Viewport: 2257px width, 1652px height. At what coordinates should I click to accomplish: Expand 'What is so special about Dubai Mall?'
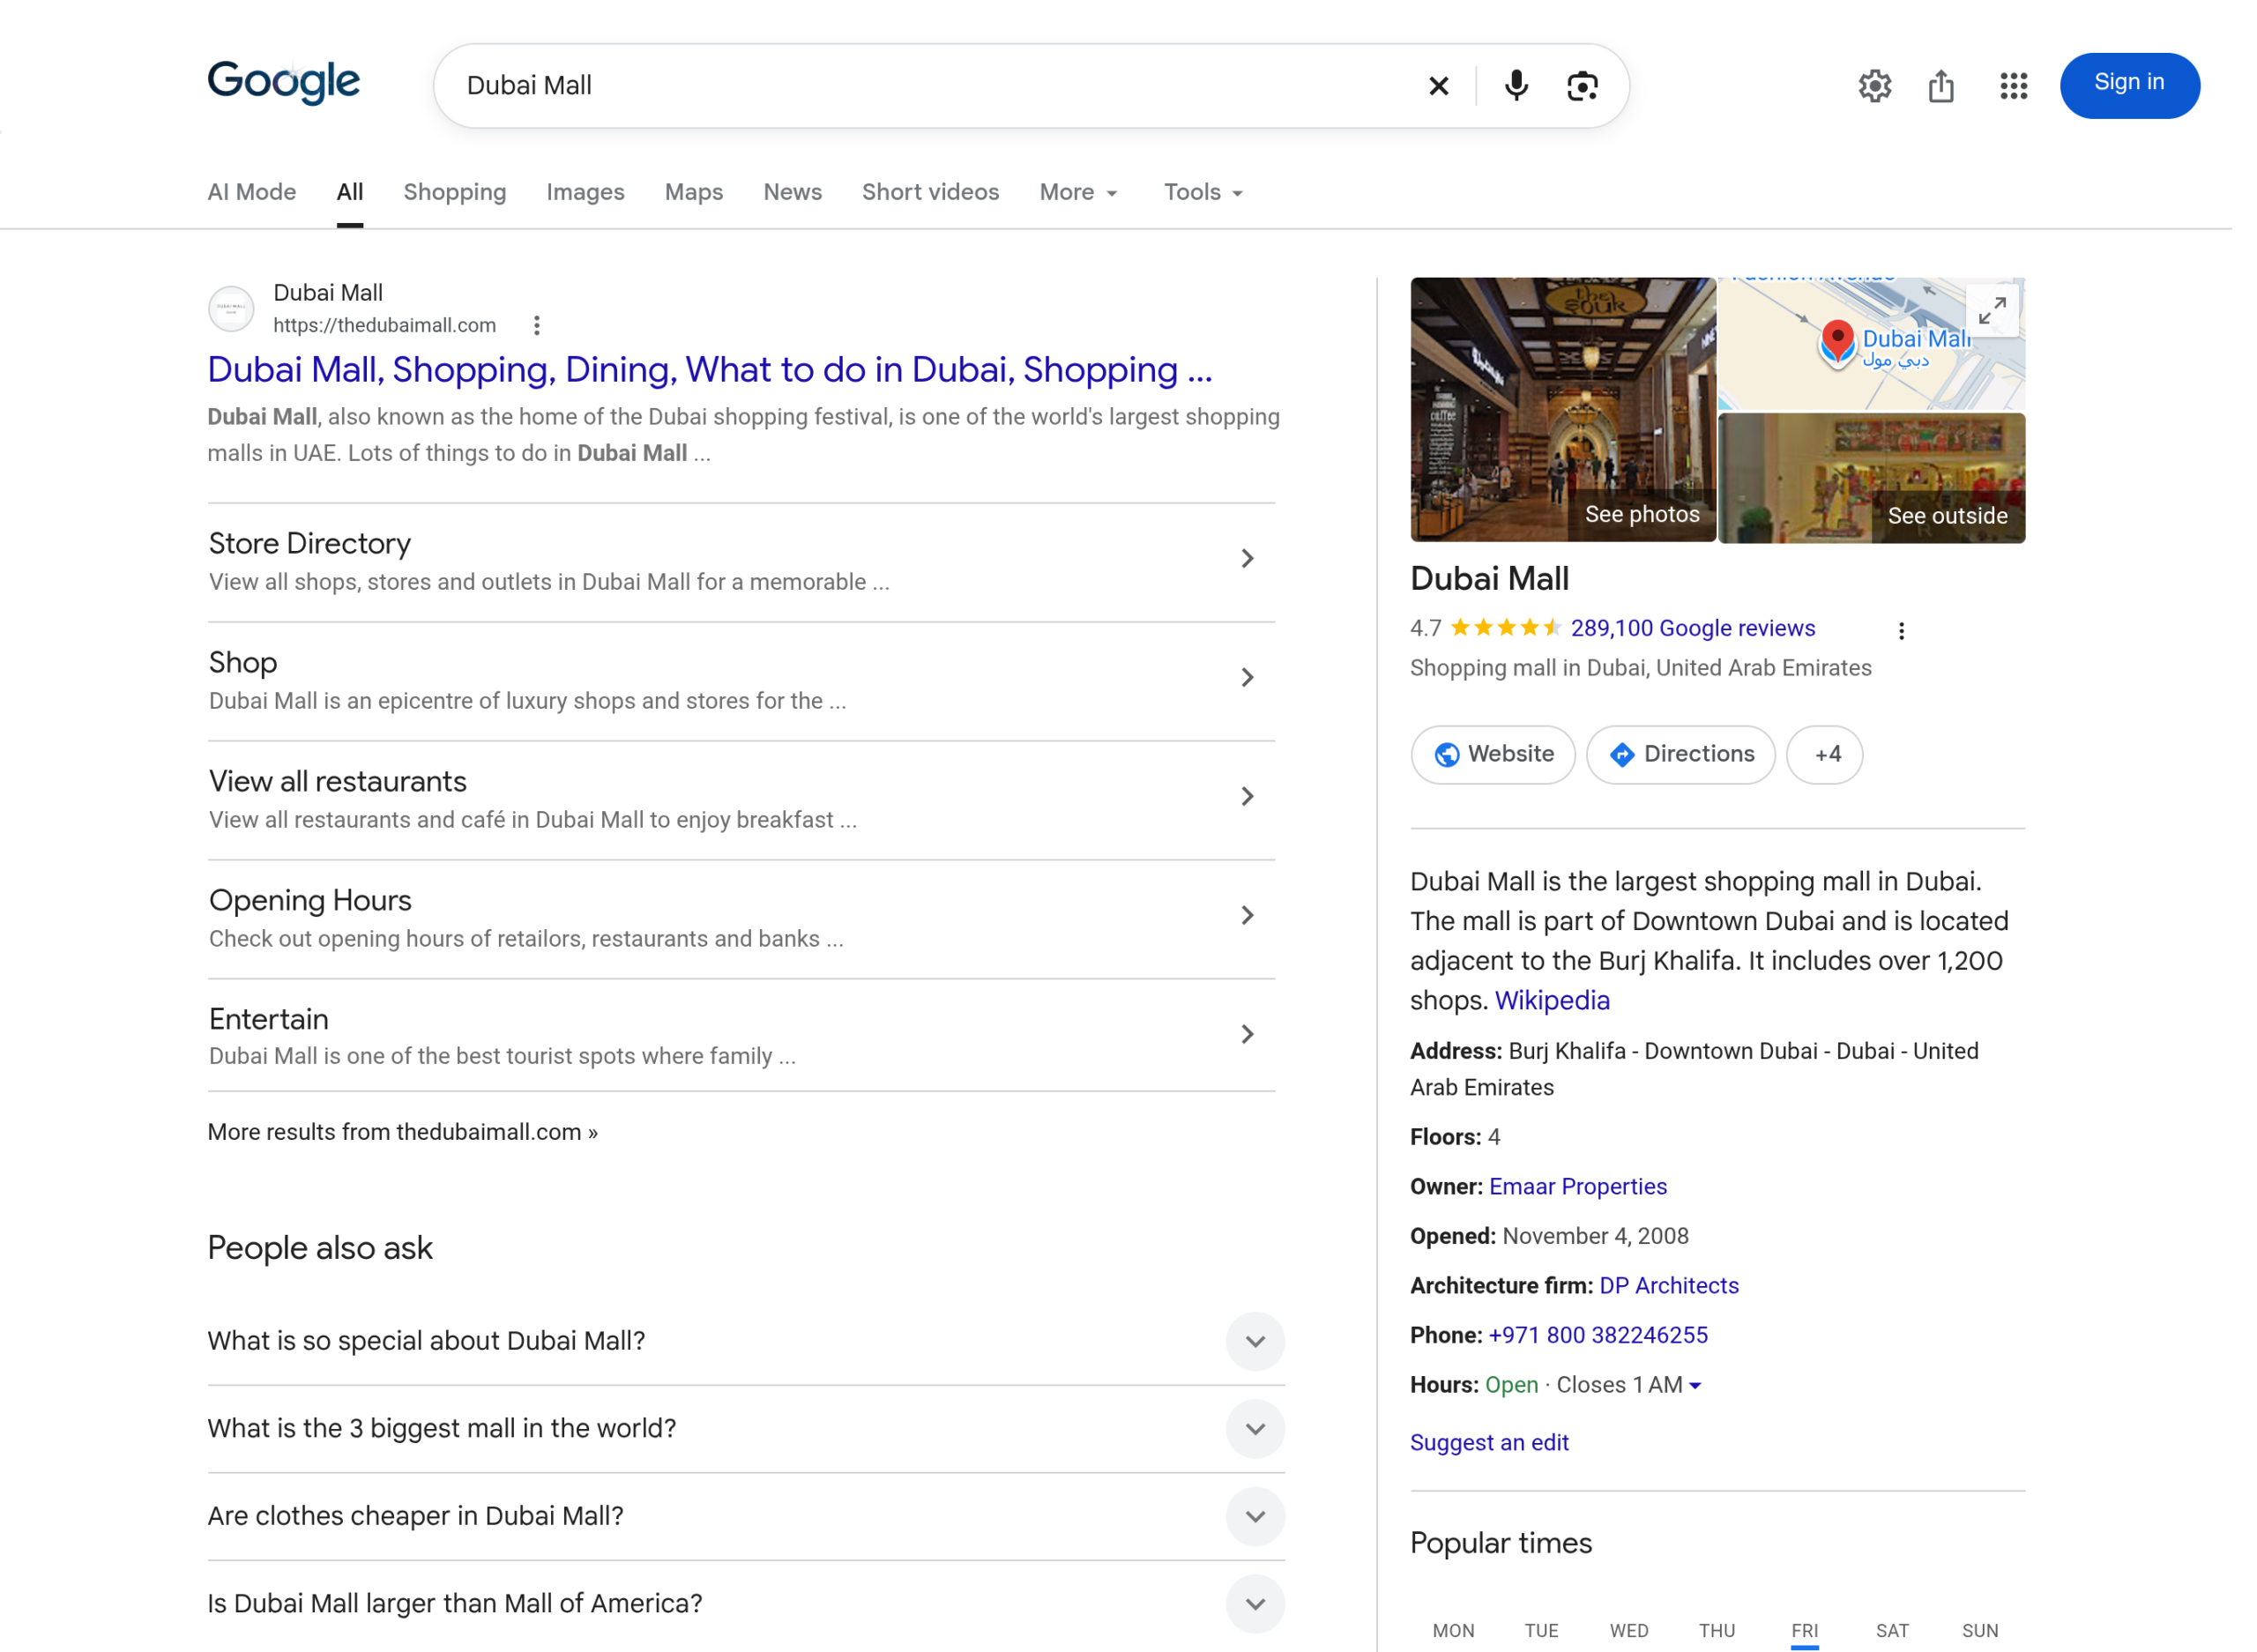pos(1255,1341)
